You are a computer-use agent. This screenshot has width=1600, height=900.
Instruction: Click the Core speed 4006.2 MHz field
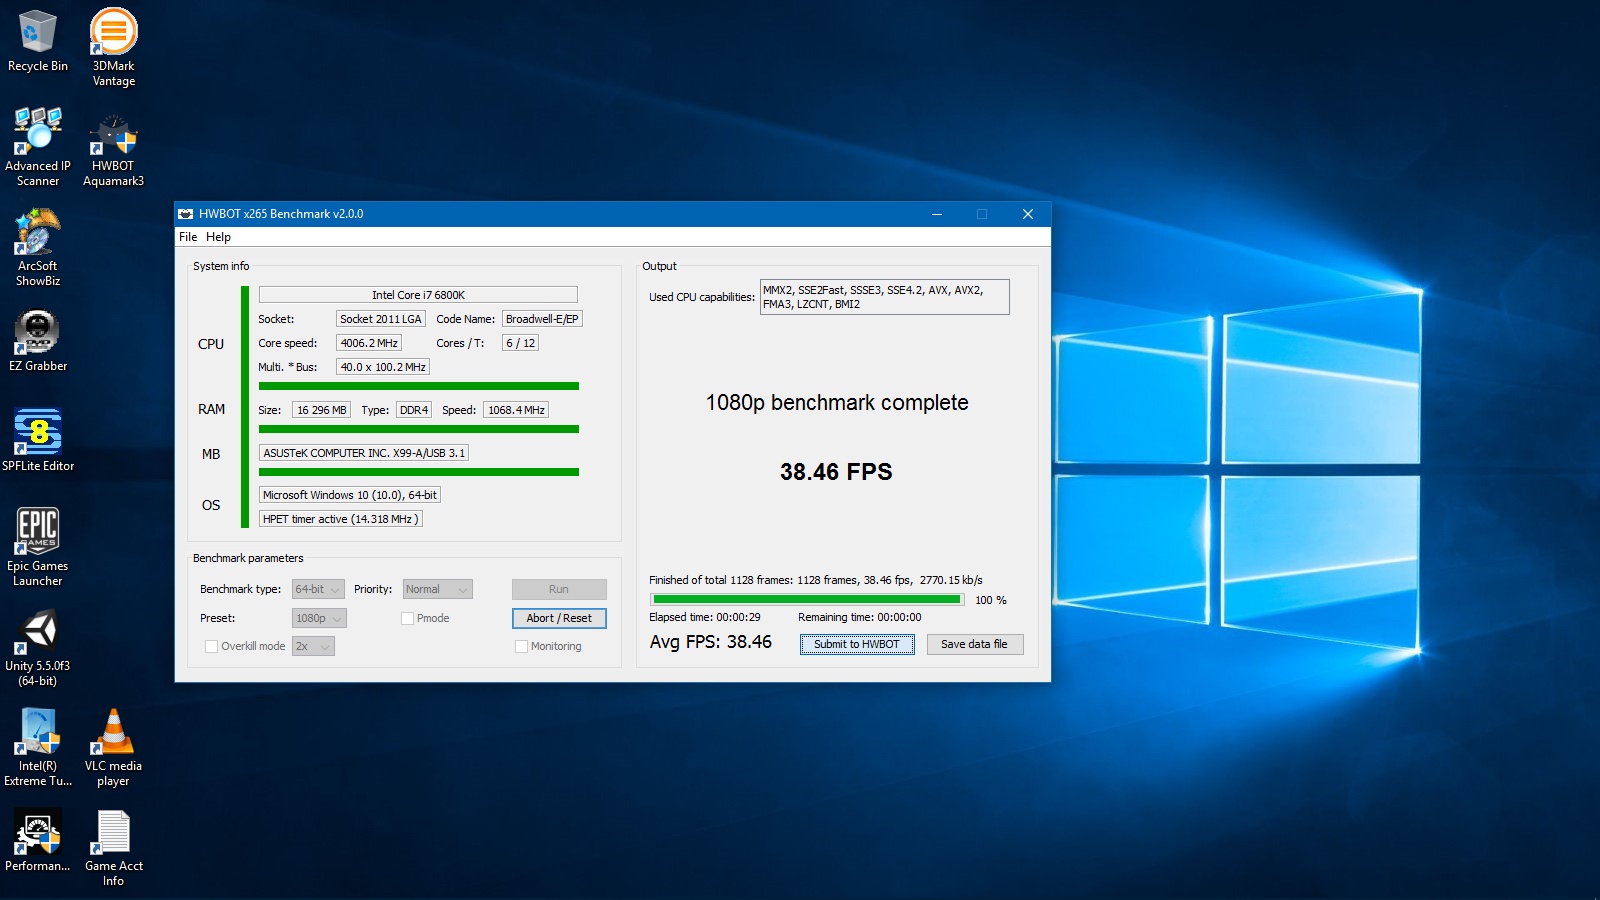[x=369, y=343]
